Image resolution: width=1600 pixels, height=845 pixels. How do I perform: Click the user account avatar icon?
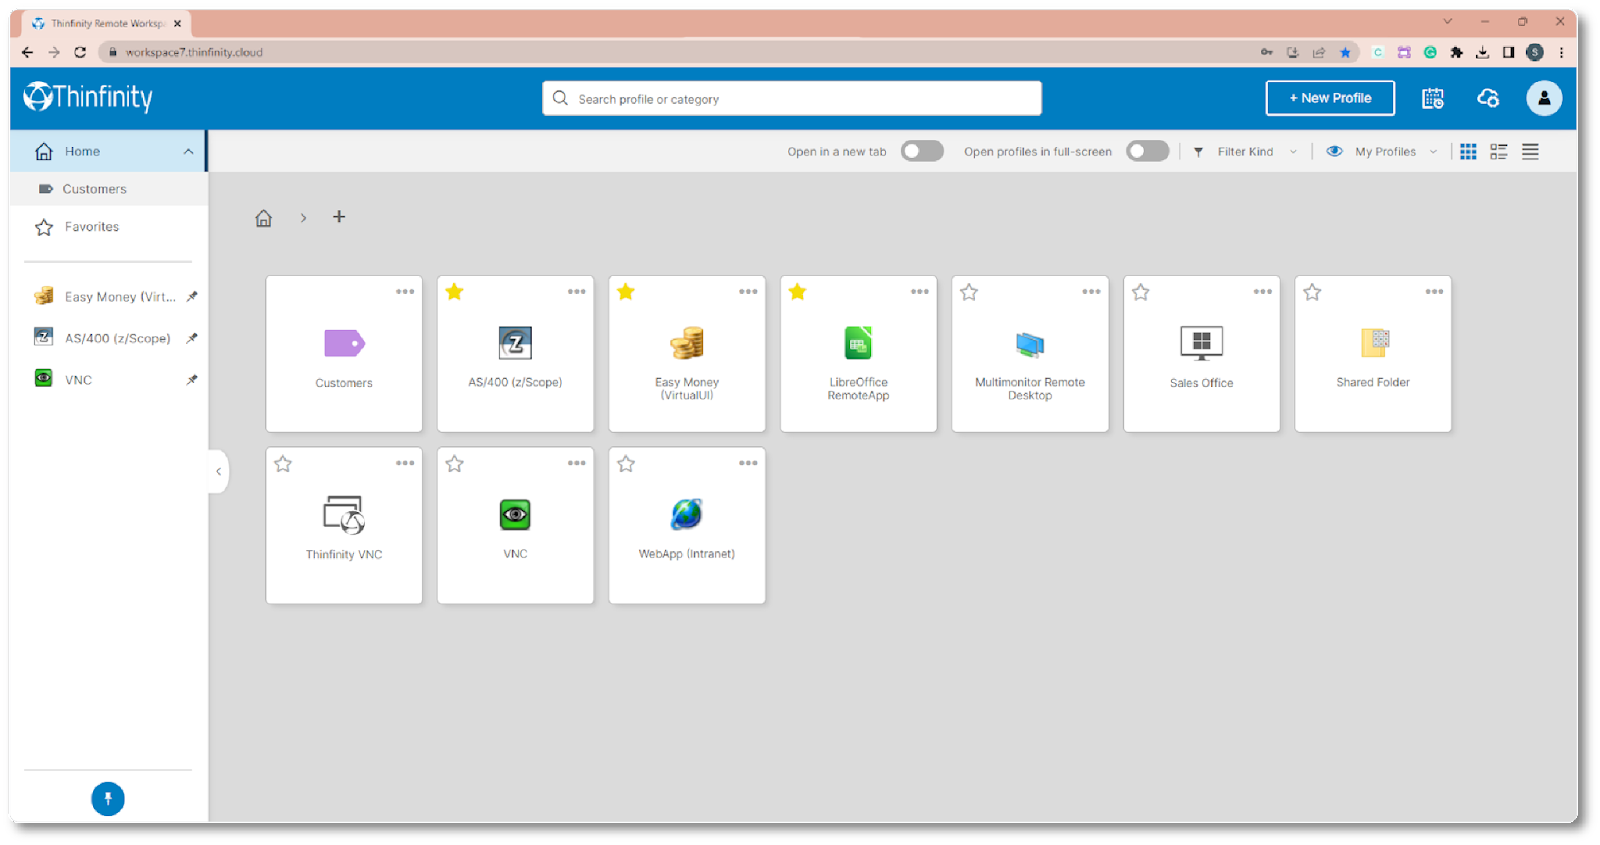click(1543, 98)
